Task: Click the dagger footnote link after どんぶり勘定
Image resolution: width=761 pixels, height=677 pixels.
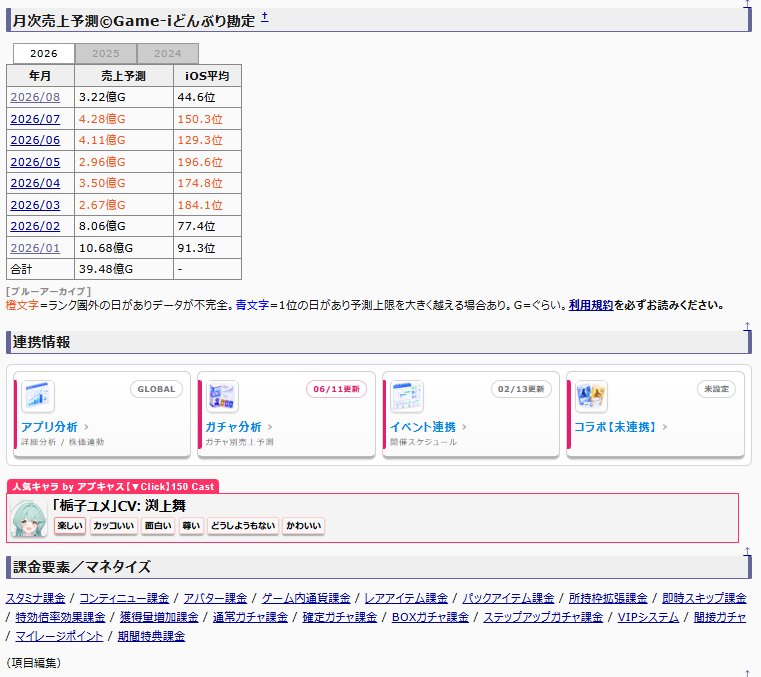Action: click(265, 18)
